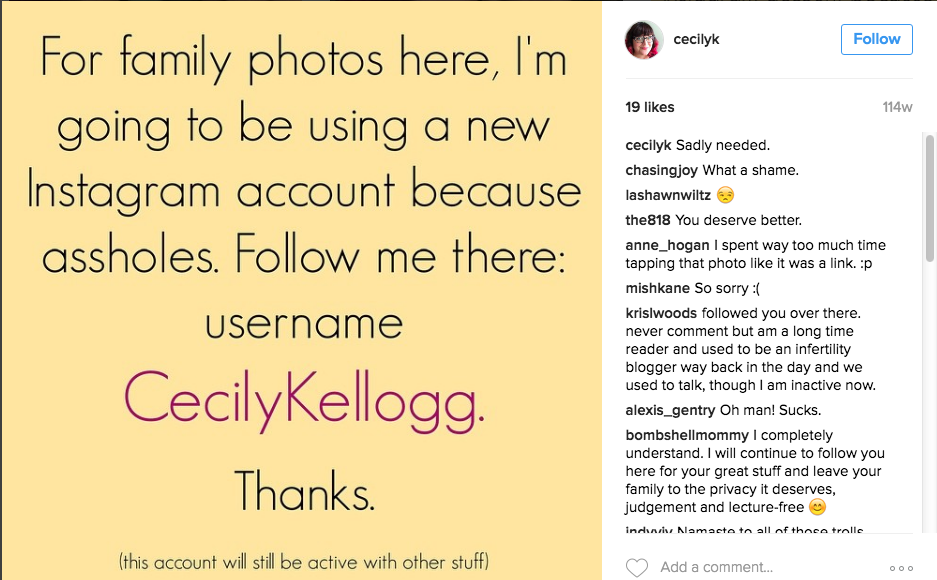The width and height of the screenshot is (937, 580).
Task: Follow the cecilyk account
Action: coord(877,39)
